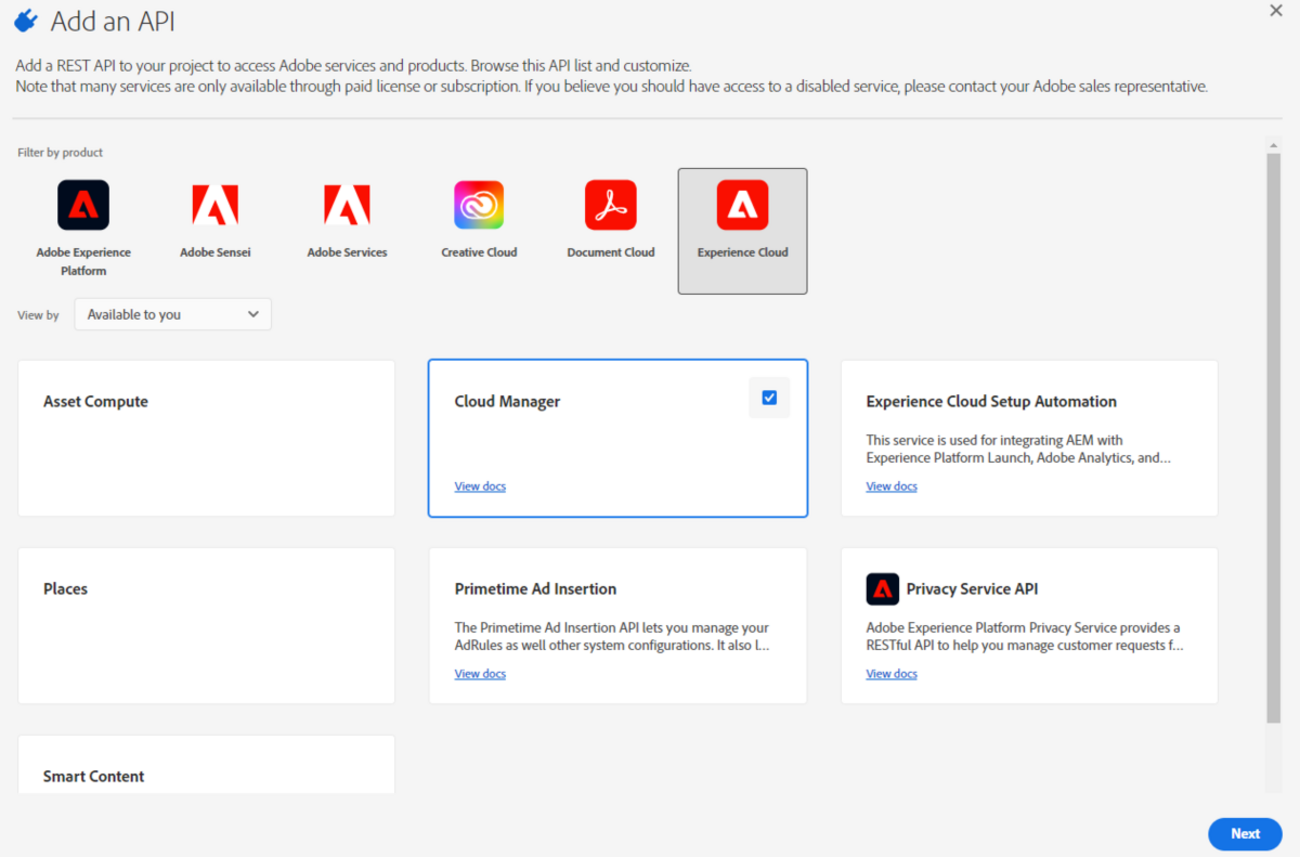
Task: Select the Document Cloud filter icon
Action: pyautogui.click(x=611, y=205)
